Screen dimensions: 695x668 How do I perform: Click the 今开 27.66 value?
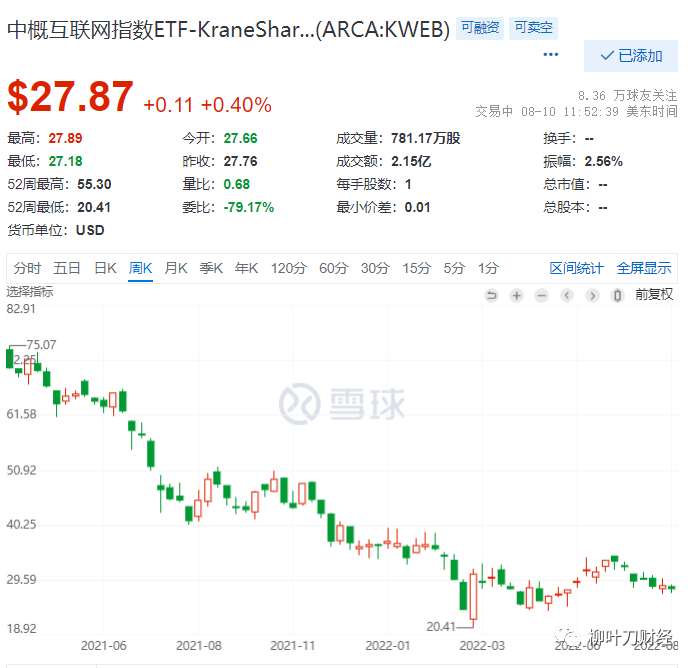click(x=240, y=138)
